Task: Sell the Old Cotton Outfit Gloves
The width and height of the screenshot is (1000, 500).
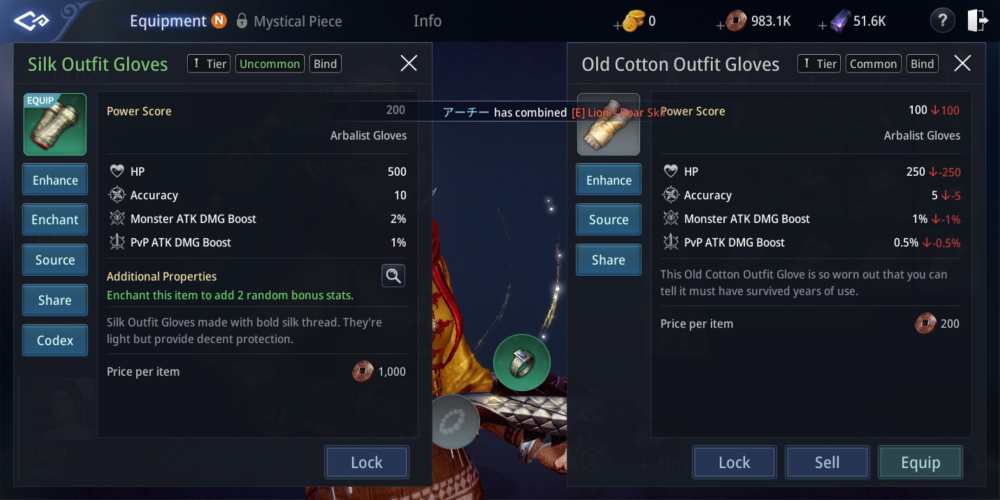Action: (827, 462)
